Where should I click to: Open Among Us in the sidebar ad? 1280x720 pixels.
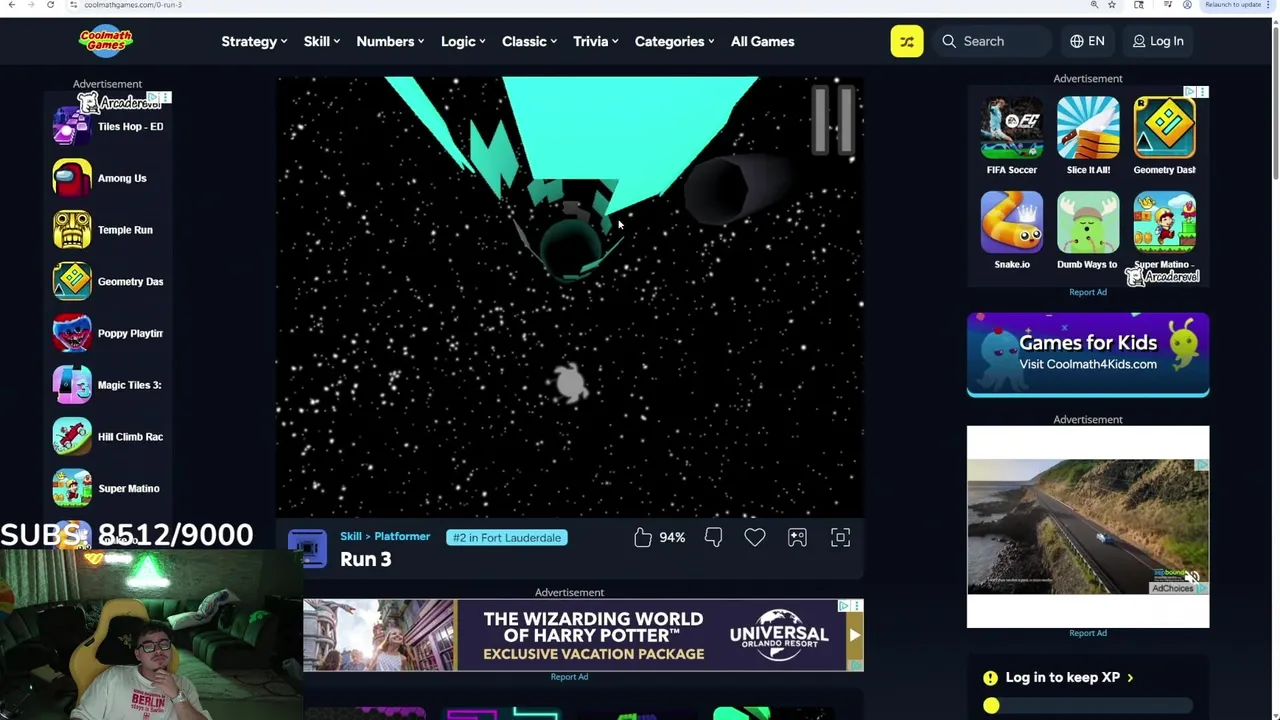click(x=100, y=178)
